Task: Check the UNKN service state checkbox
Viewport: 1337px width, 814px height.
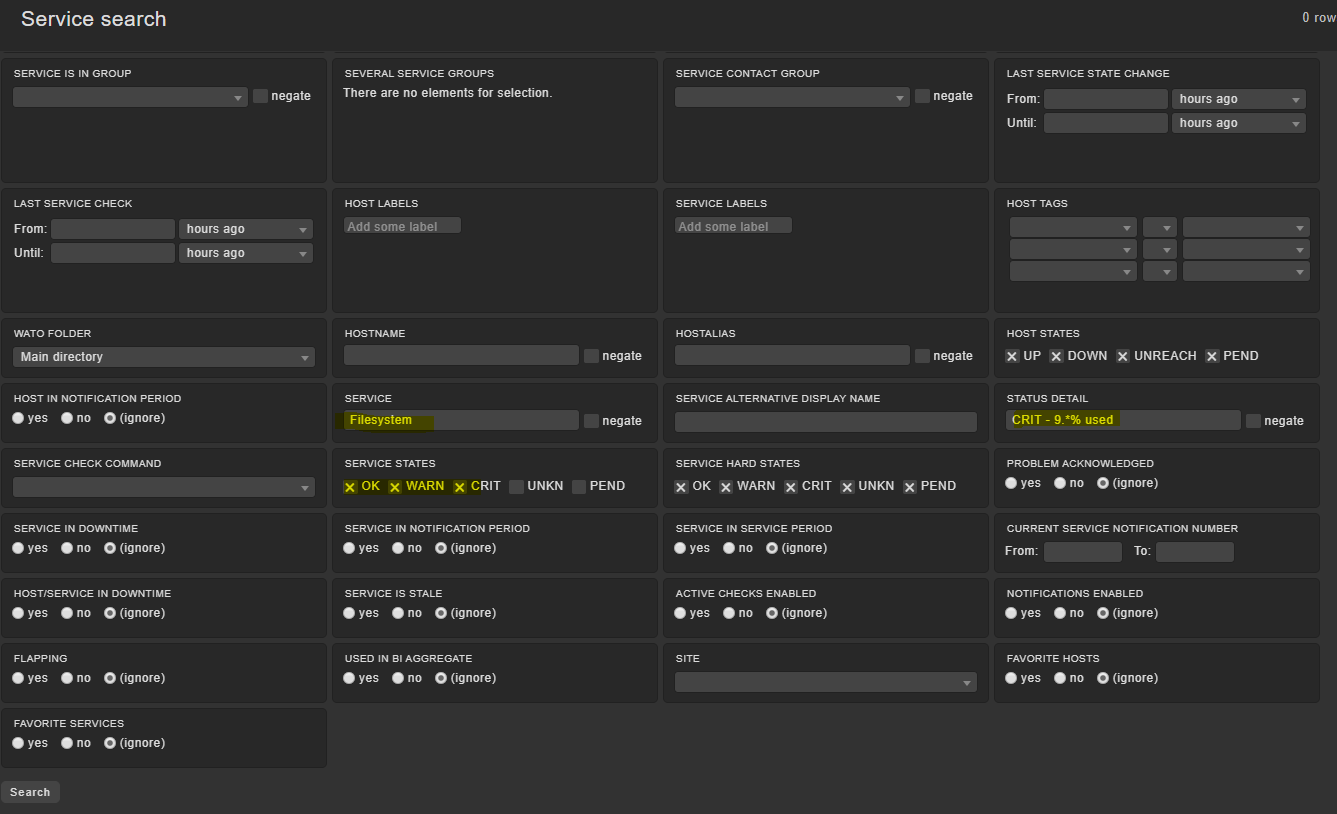Action: point(517,486)
